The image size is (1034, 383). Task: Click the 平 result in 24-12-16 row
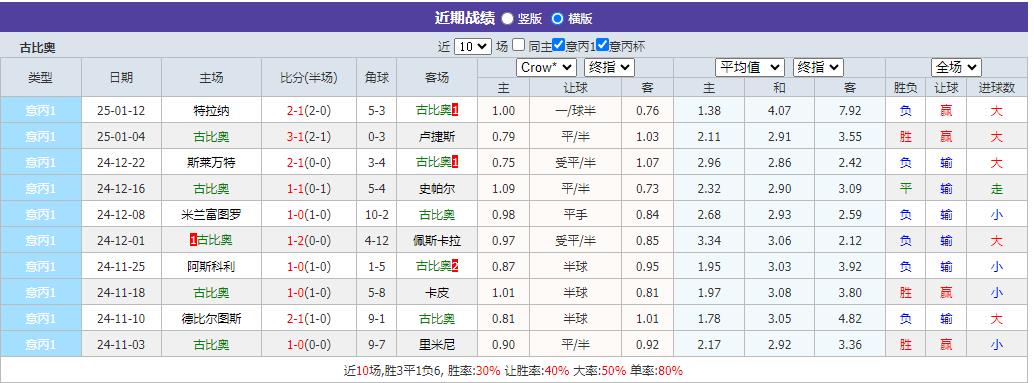(905, 189)
